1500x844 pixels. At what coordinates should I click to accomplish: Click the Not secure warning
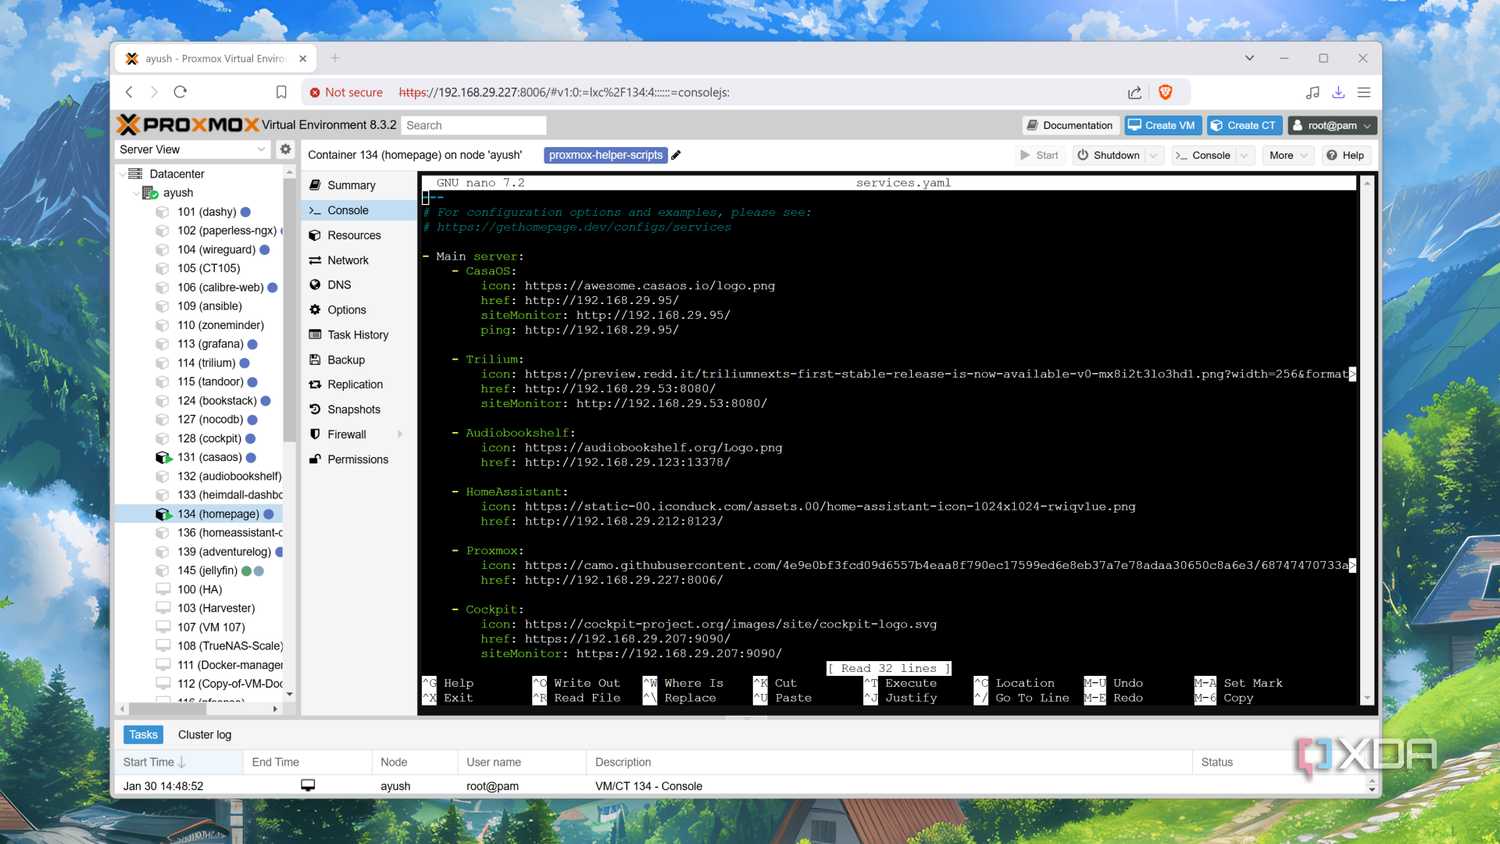tap(346, 92)
